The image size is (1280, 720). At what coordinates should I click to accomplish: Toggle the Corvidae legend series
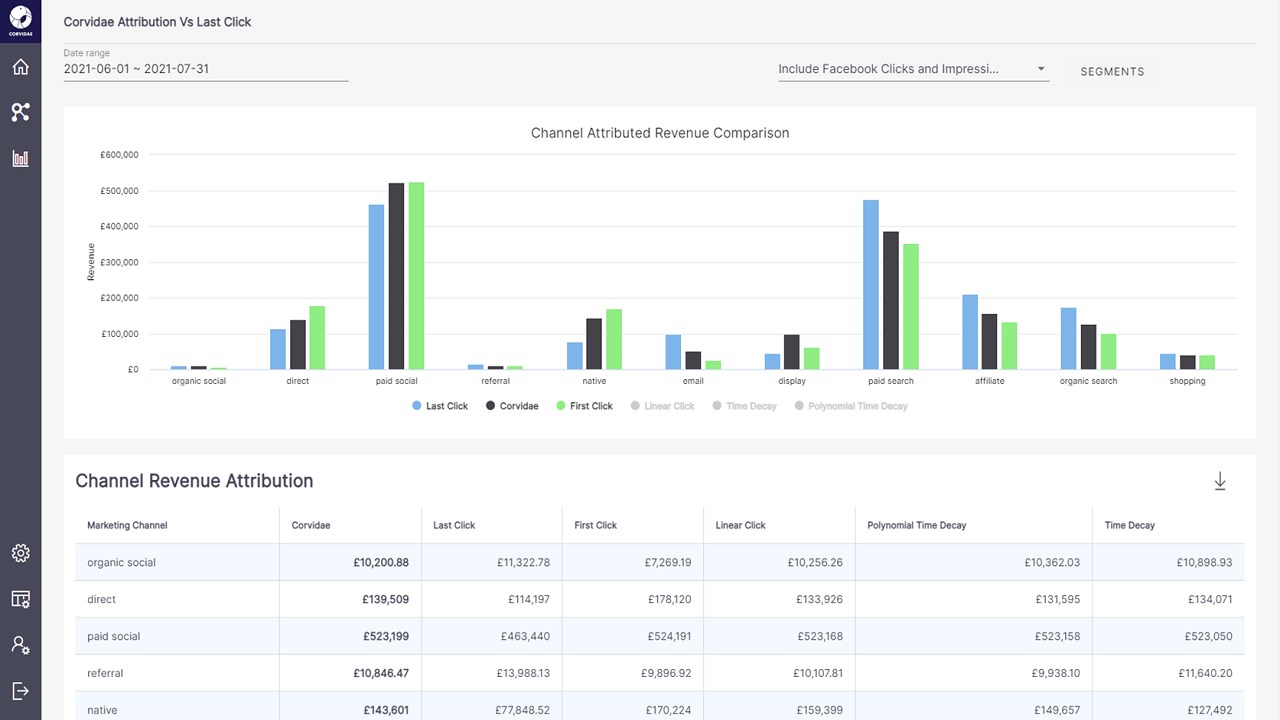pos(512,406)
